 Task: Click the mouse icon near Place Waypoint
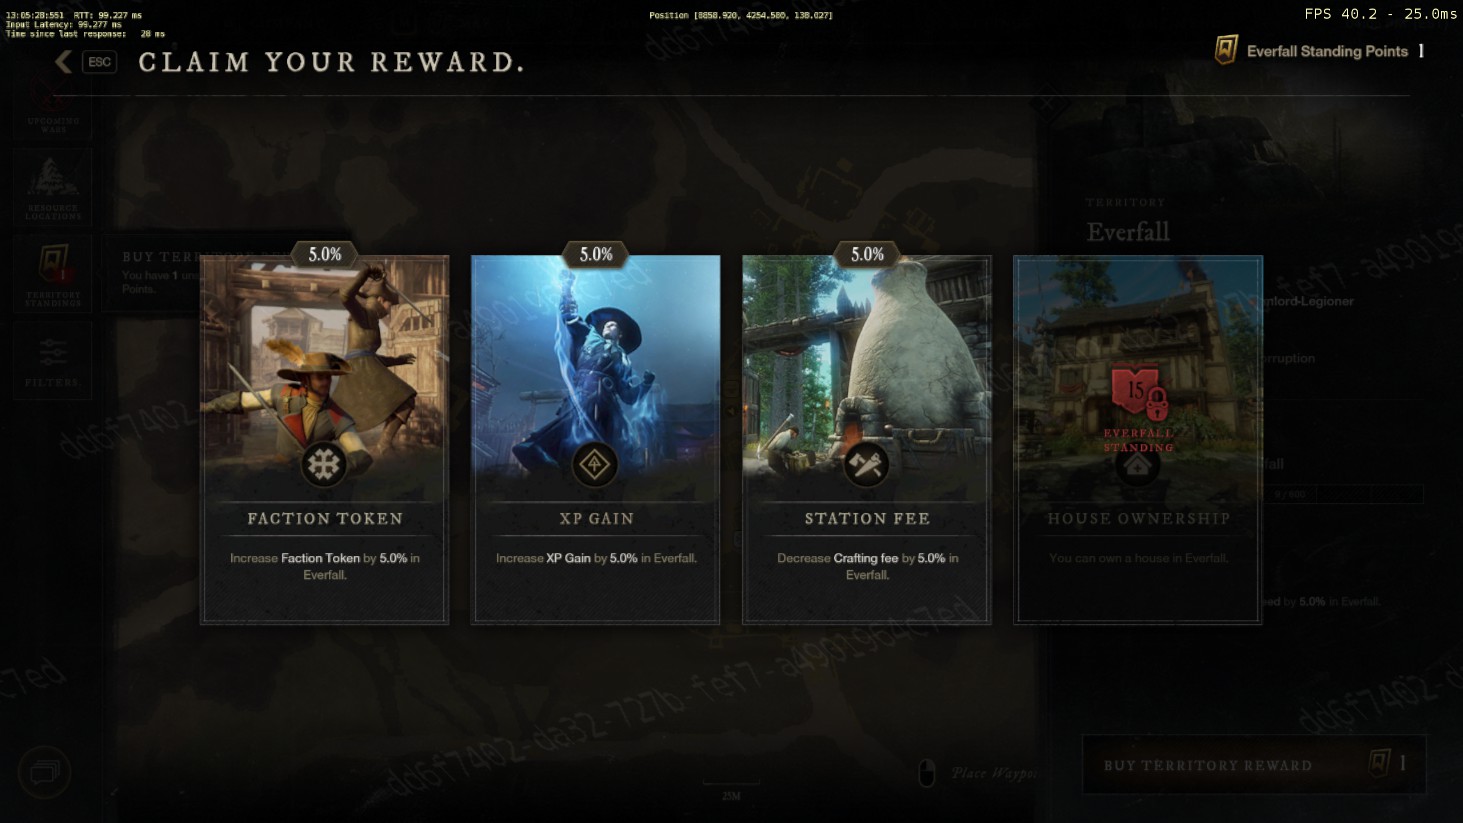(927, 773)
